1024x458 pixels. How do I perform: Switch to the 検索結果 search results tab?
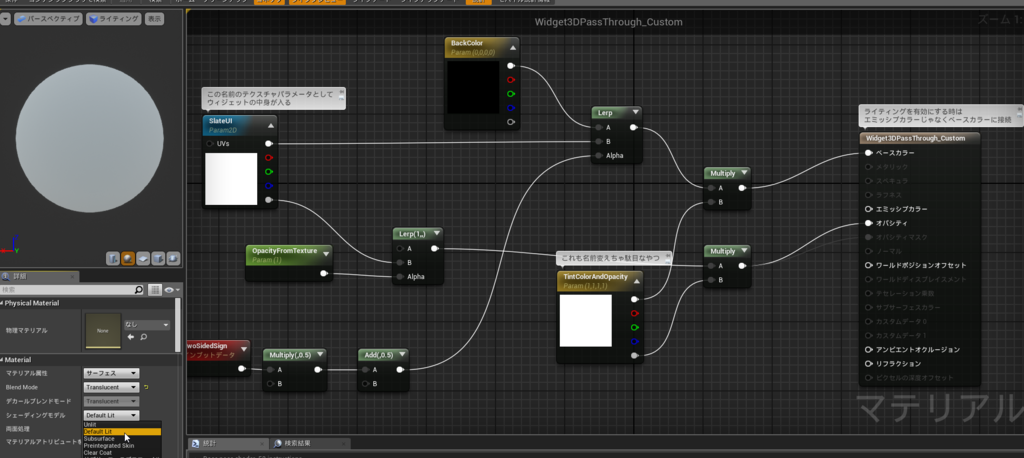click(308, 444)
